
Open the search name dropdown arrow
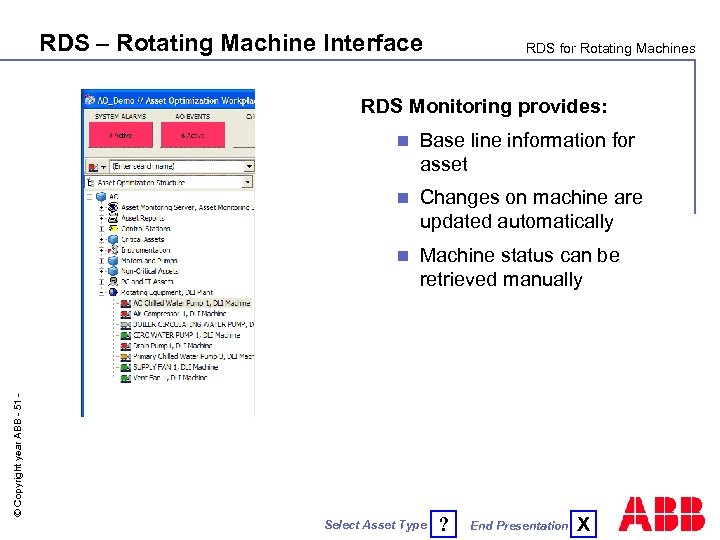249,166
